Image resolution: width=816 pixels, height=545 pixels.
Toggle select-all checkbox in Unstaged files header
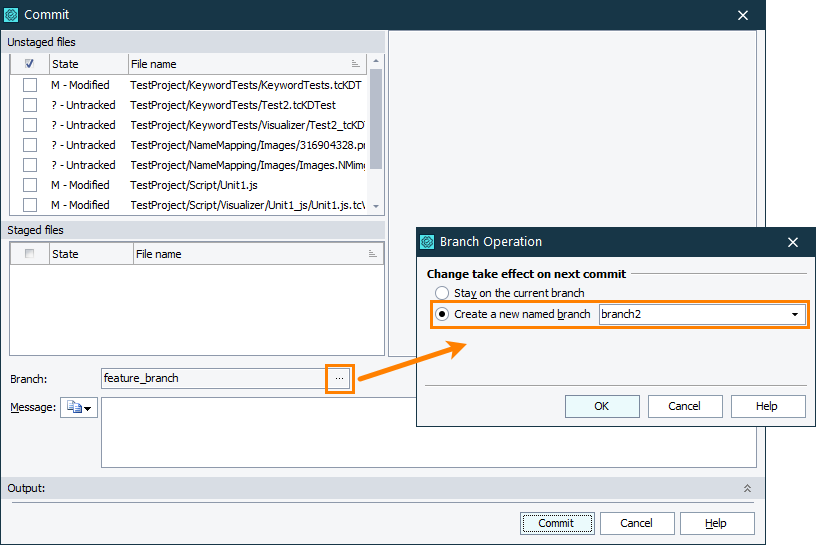tap(30, 64)
